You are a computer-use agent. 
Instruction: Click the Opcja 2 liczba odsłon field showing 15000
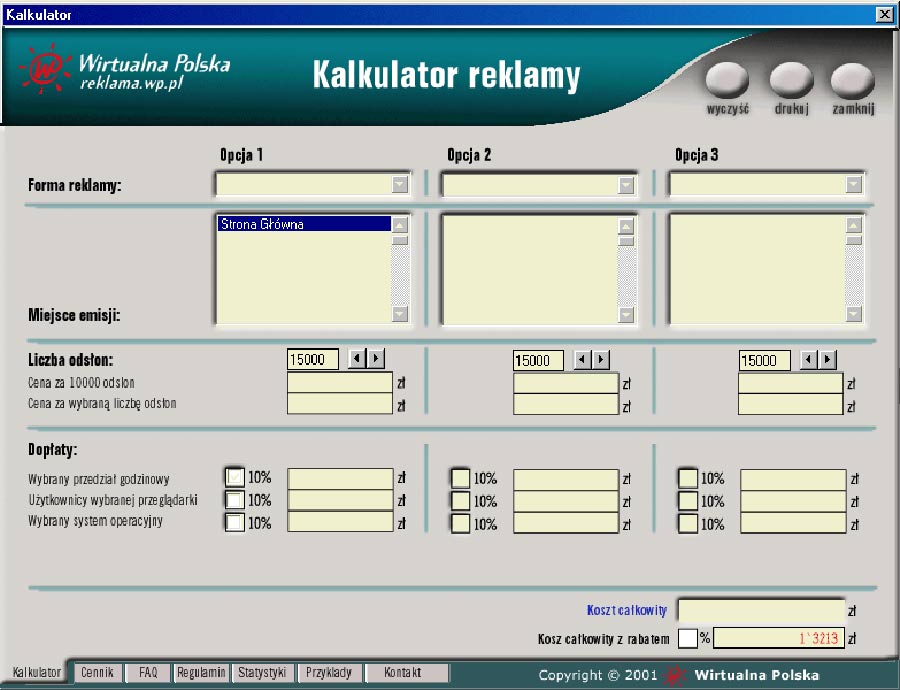click(538, 360)
